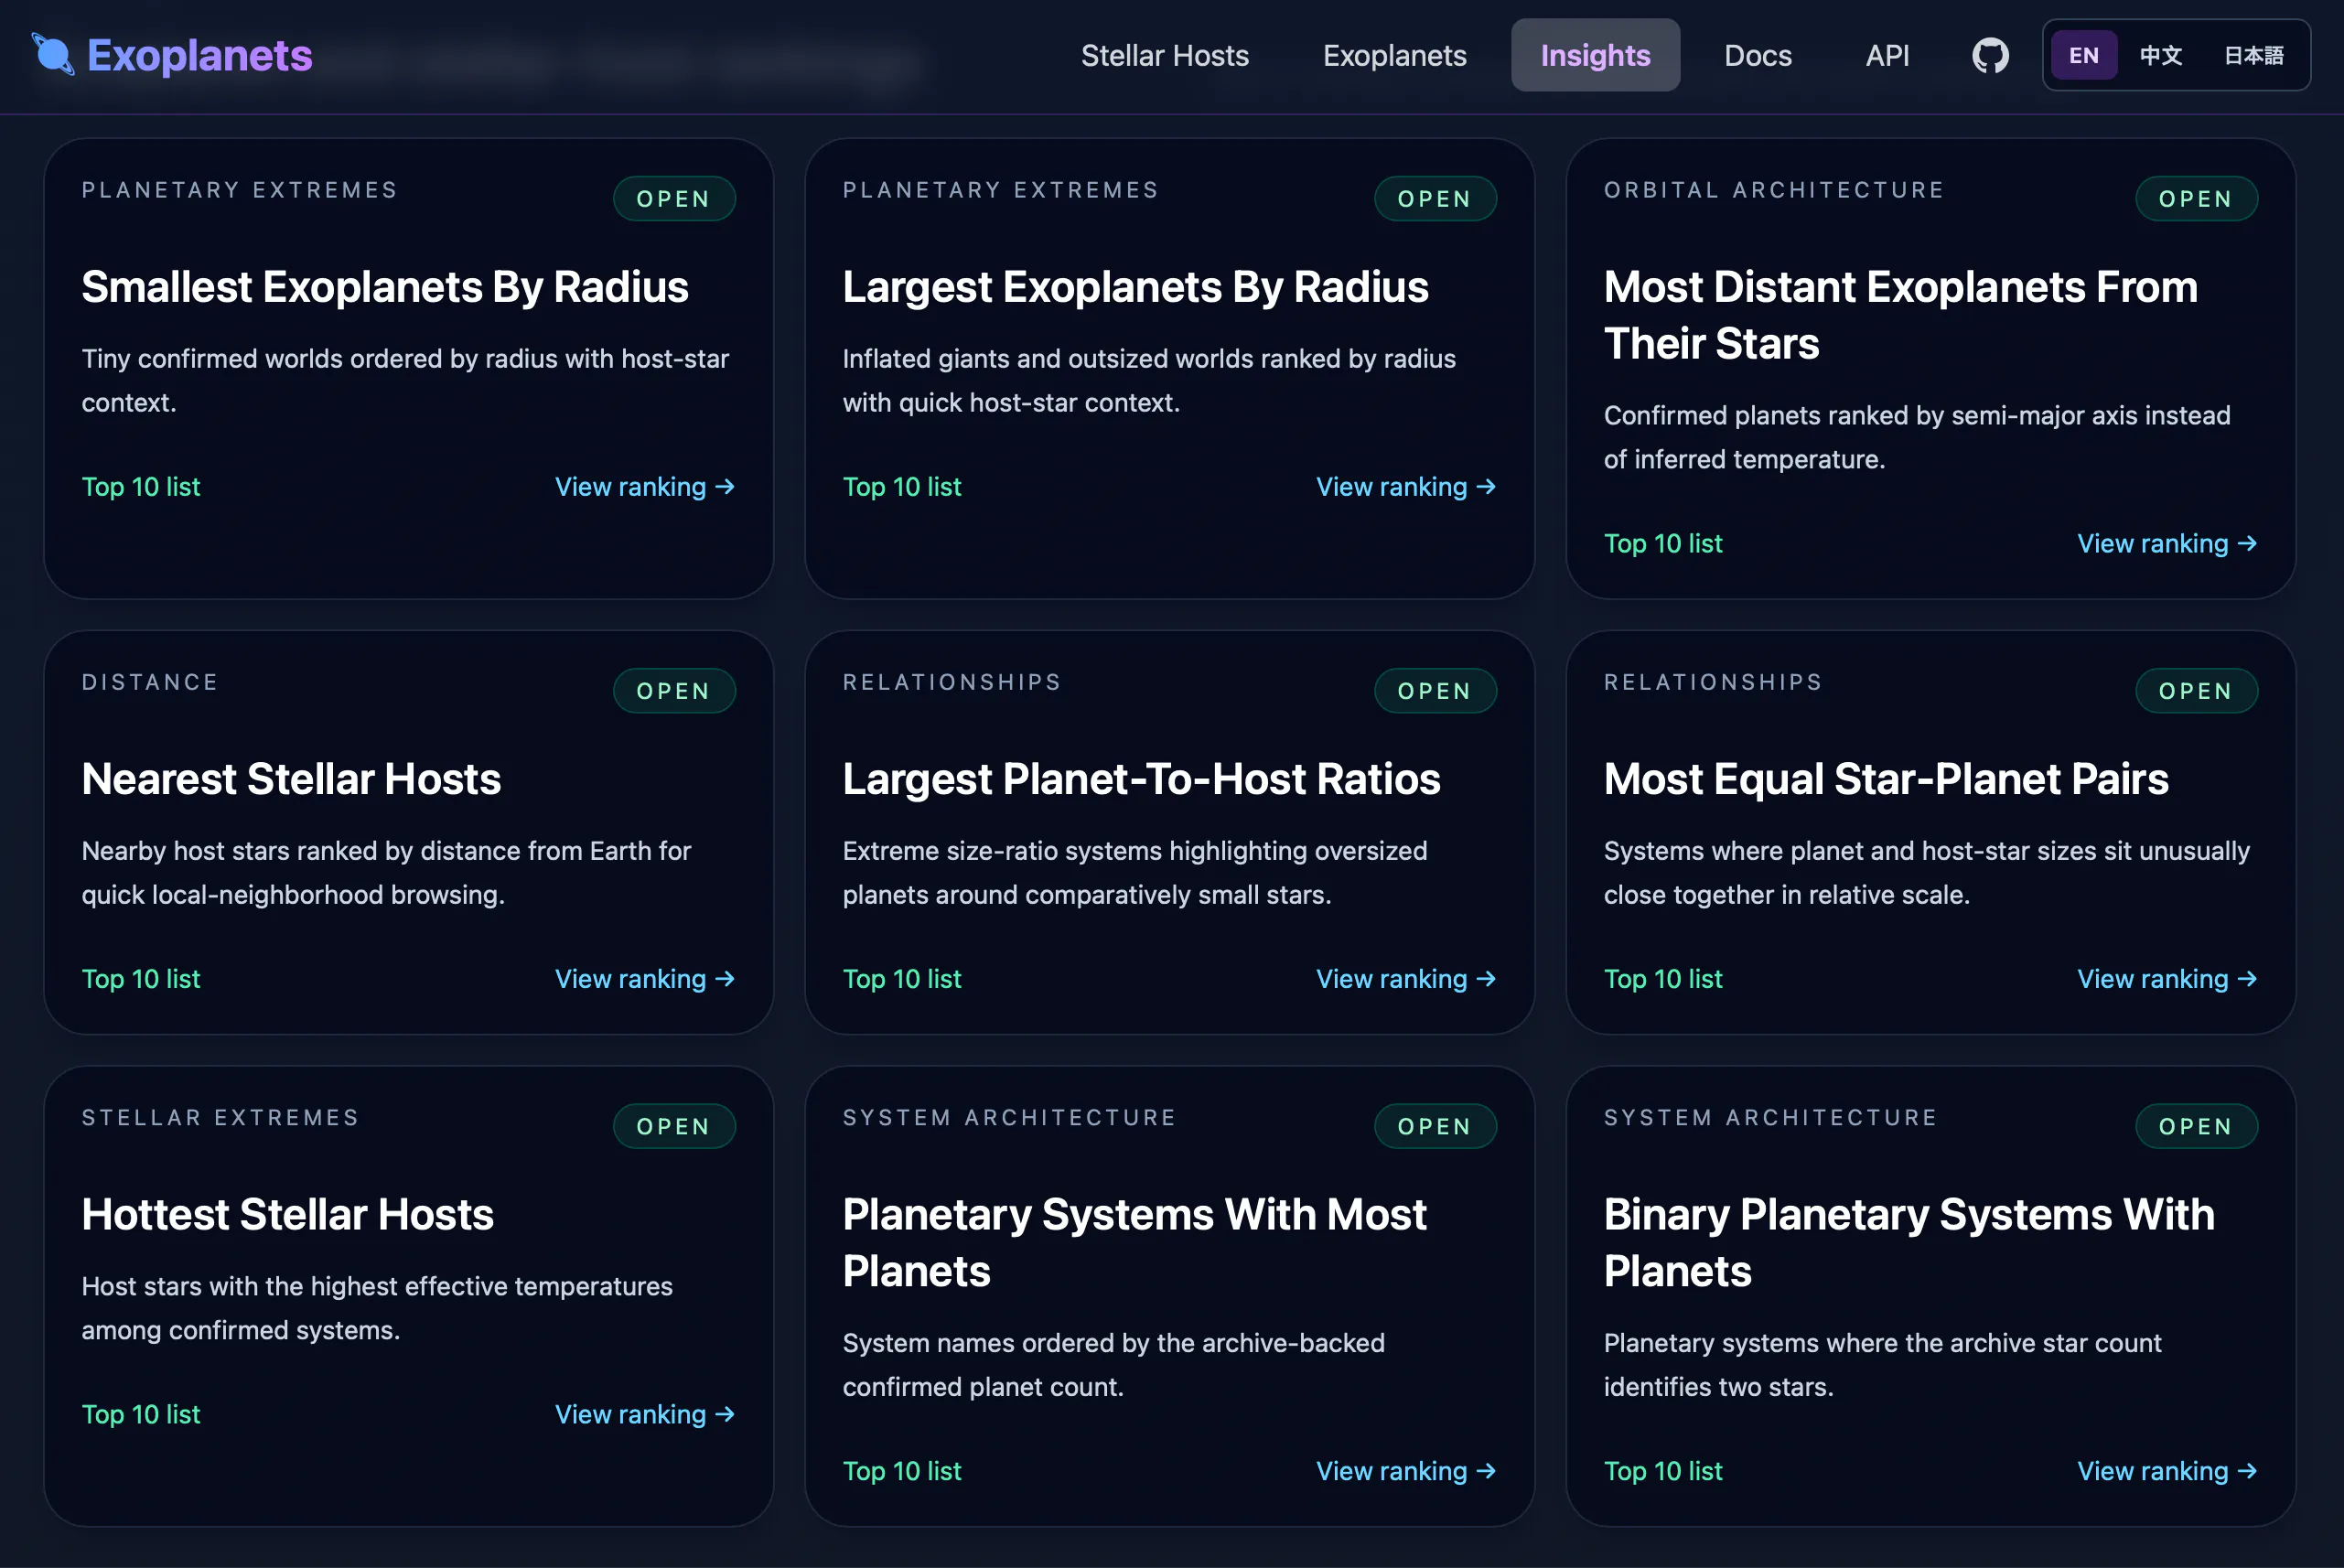Open the Most Equal Star-Planet Pairs title
The width and height of the screenshot is (2344, 1568).
(x=1886, y=779)
